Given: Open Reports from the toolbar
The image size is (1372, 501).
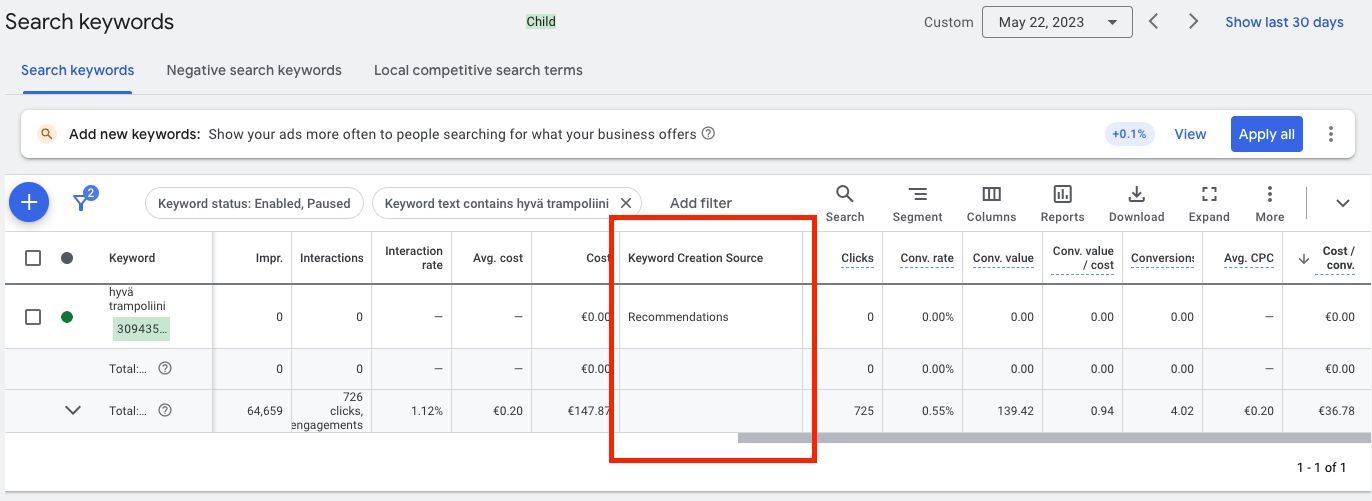Looking at the screenshot, I should pyautogui.click(x=1062, y=203).
